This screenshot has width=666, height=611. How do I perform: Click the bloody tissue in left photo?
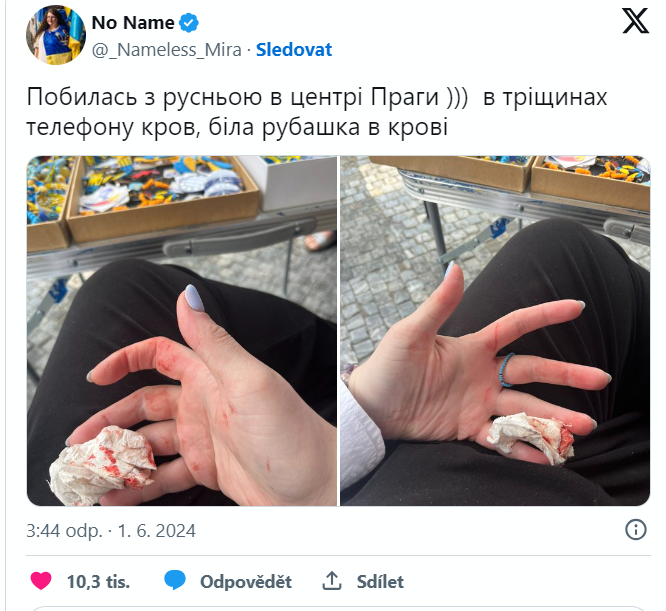click(x=102, y=465)
